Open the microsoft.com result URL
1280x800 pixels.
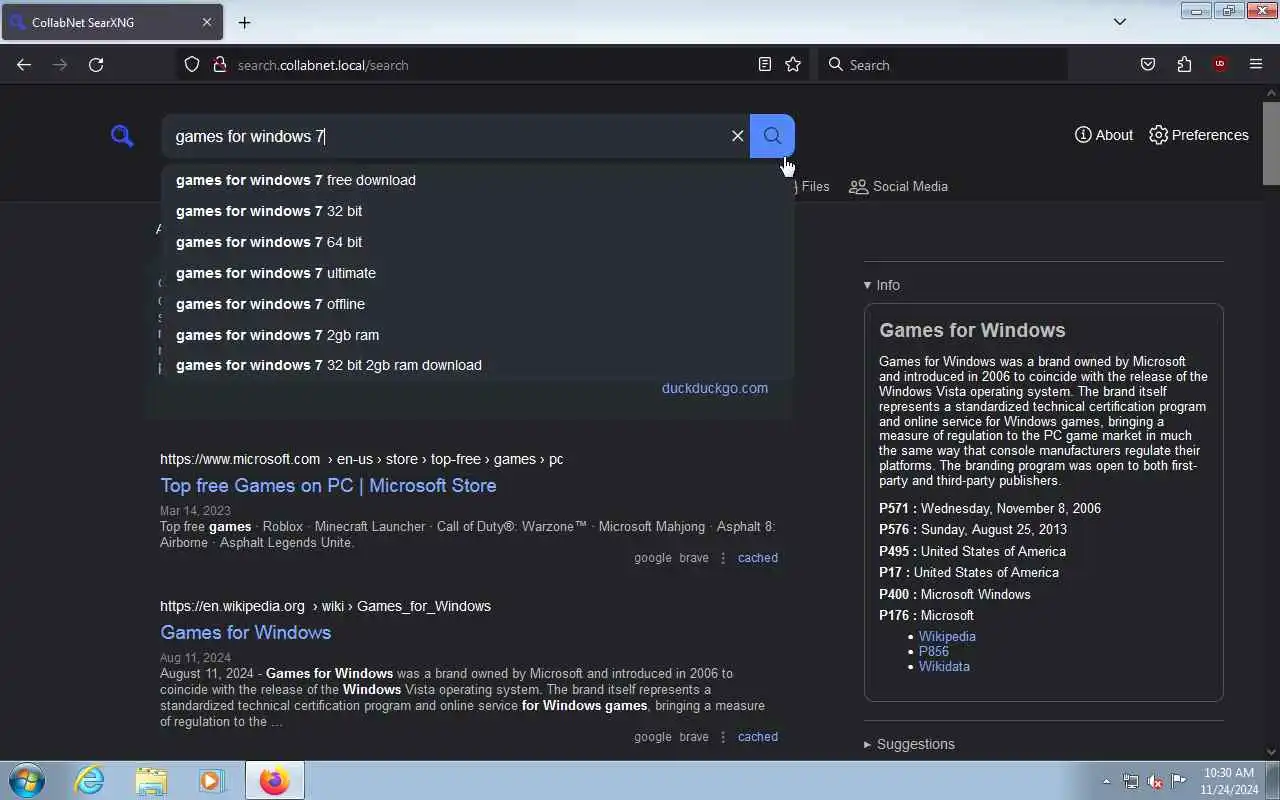(361, 459)
